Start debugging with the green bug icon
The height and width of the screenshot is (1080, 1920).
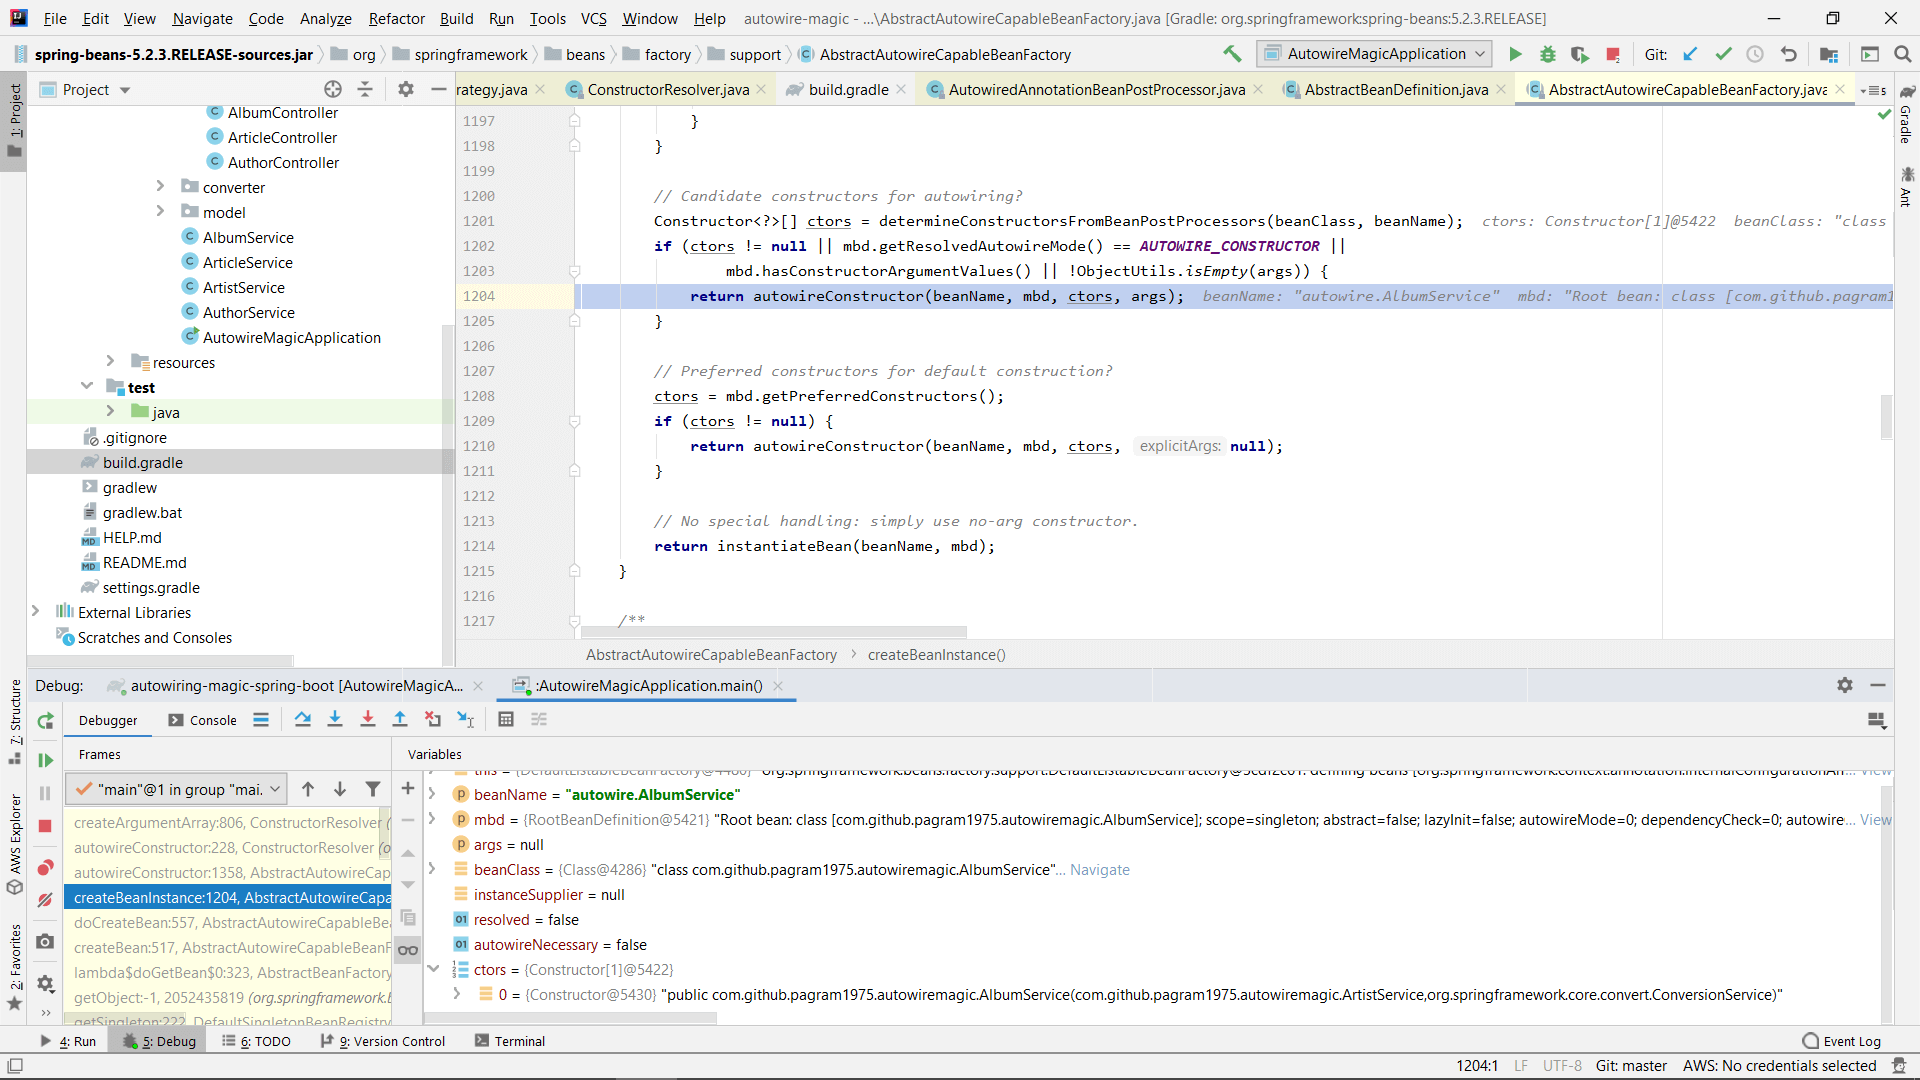point(1548,55)
